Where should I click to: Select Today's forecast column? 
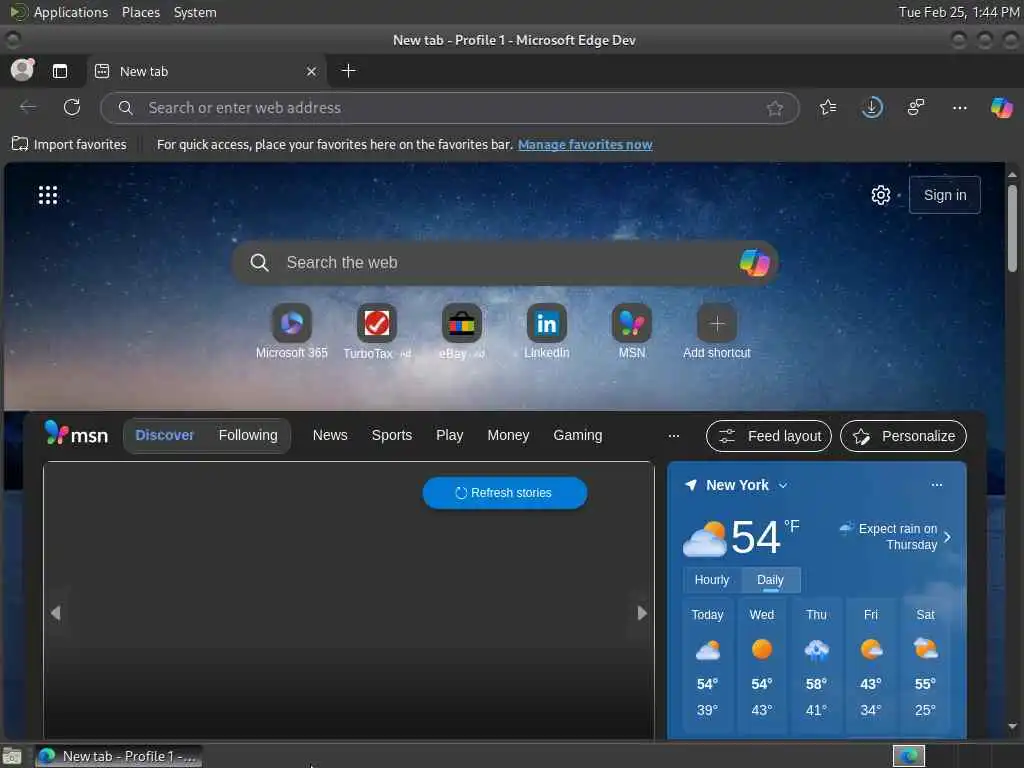coord(707,665)
